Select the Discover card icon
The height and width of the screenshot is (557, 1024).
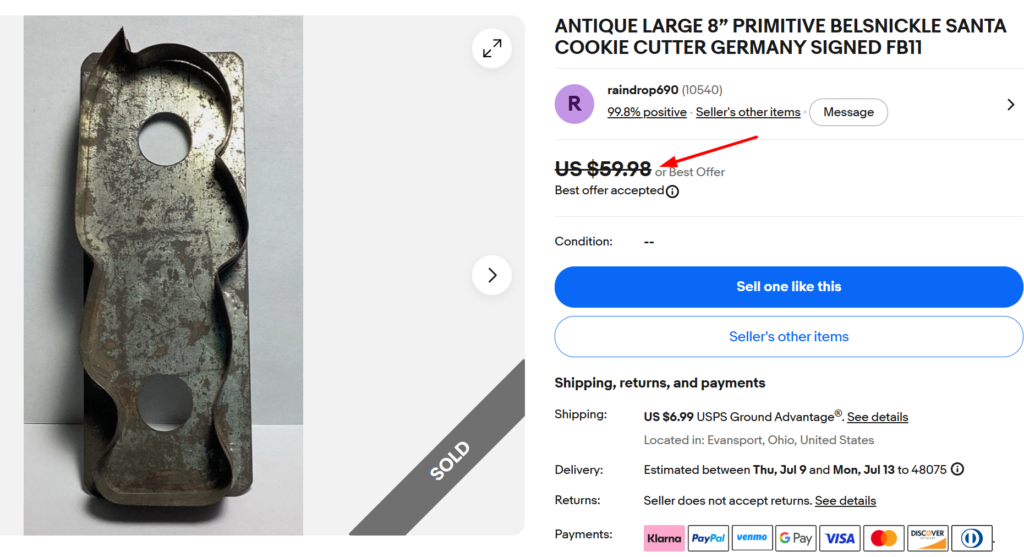coord(927,538)
